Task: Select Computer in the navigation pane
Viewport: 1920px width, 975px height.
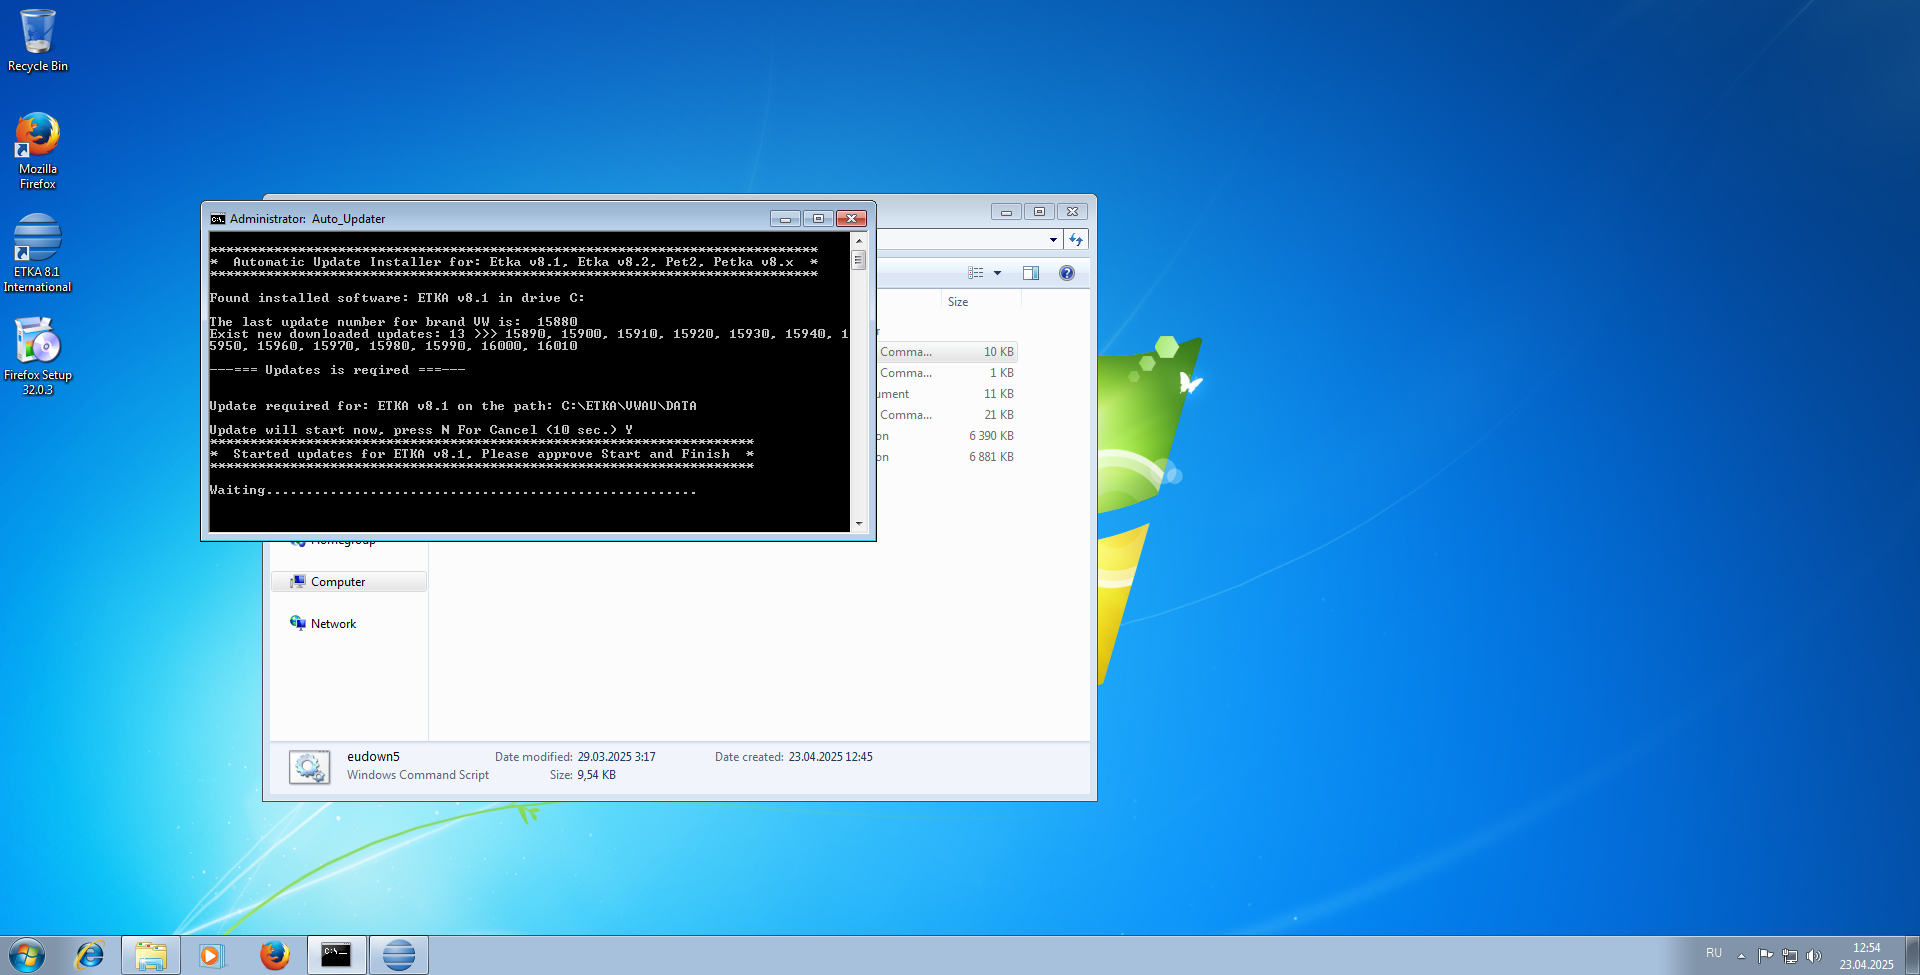Action: coord(349,582)
